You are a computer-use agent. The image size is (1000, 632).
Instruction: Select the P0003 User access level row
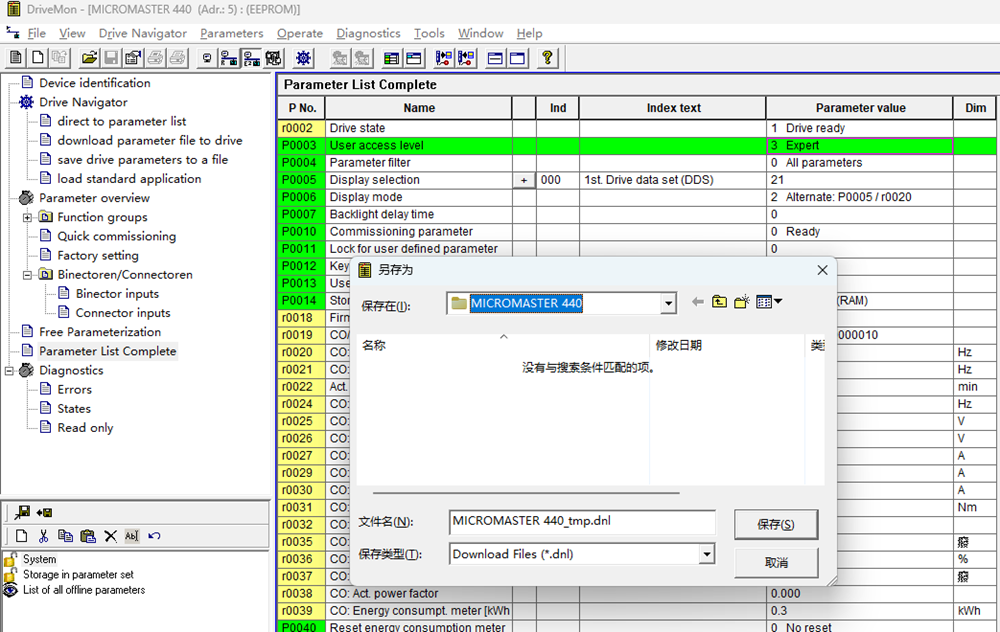point(636,145)
